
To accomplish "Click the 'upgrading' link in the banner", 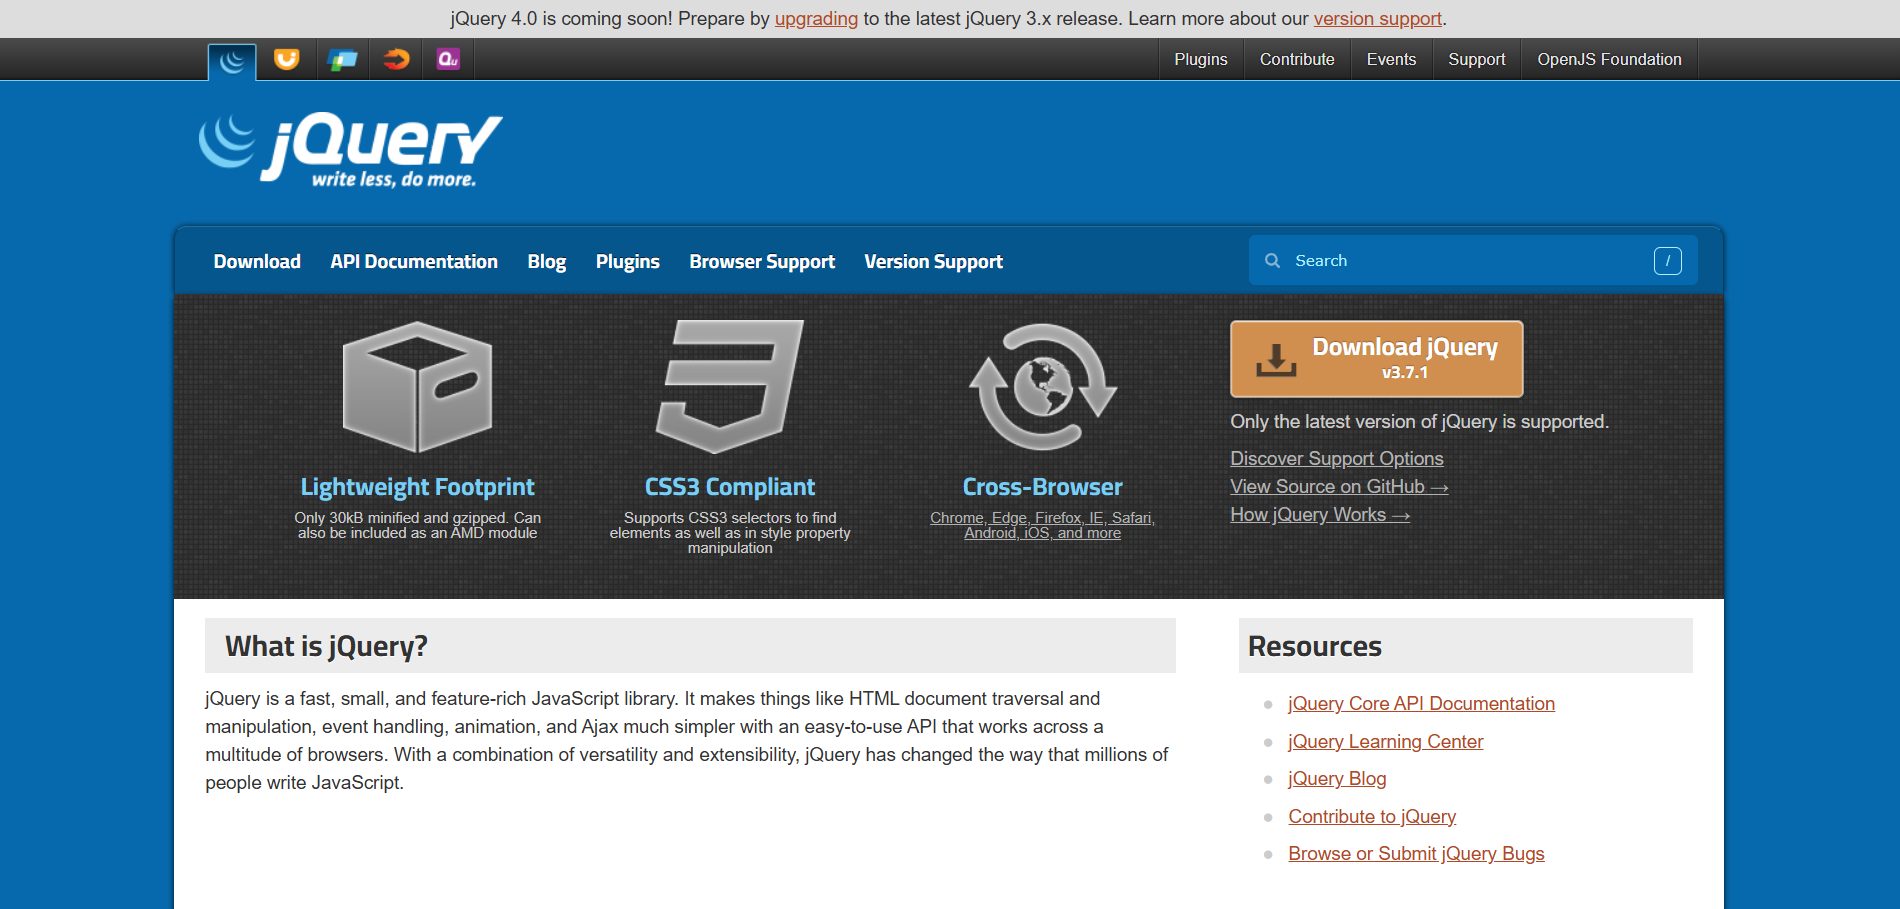I will pos(816,19).
